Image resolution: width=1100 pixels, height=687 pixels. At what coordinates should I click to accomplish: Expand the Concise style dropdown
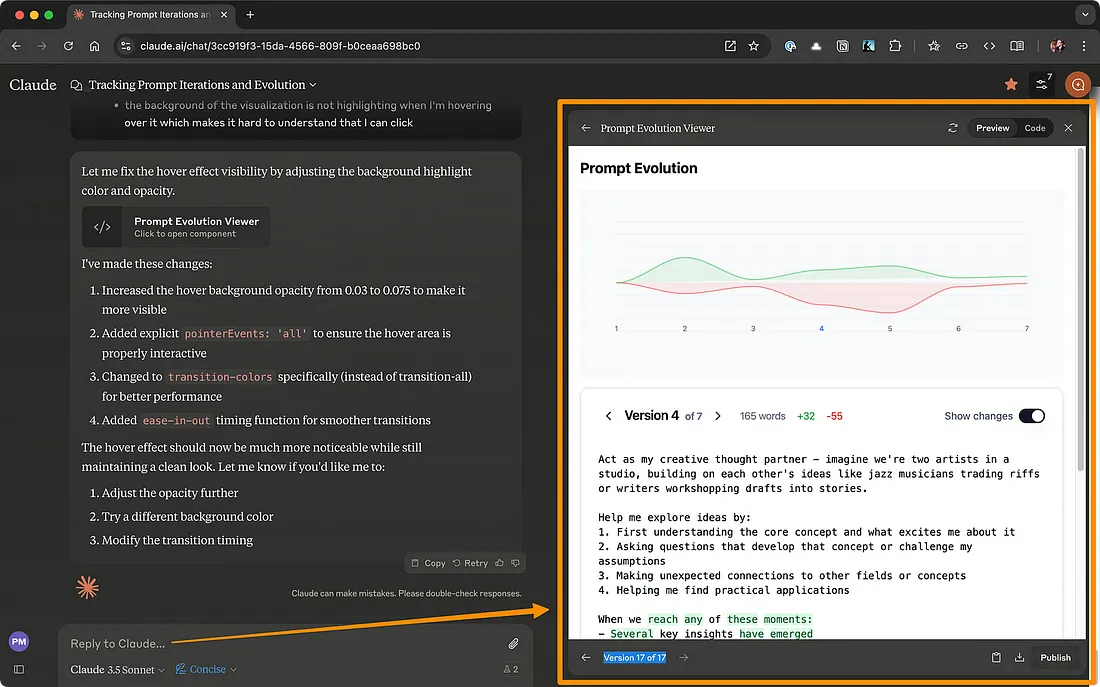pyautogui.click(x=207, y=669)
